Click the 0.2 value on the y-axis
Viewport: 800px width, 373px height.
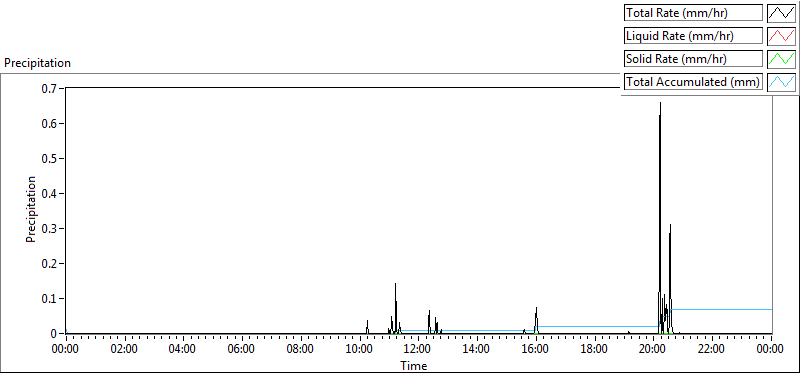pyautogui.click(x=50, y=264)
